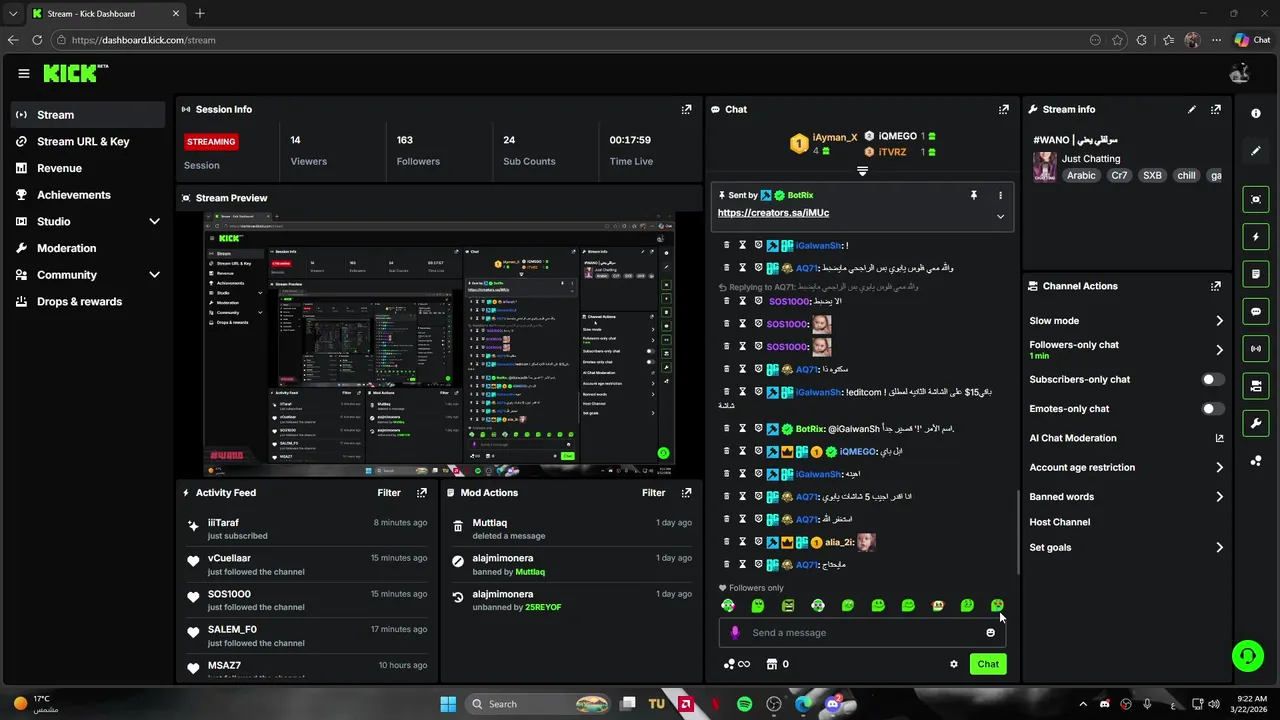Click the chat scrollbar

point(1018,532)
